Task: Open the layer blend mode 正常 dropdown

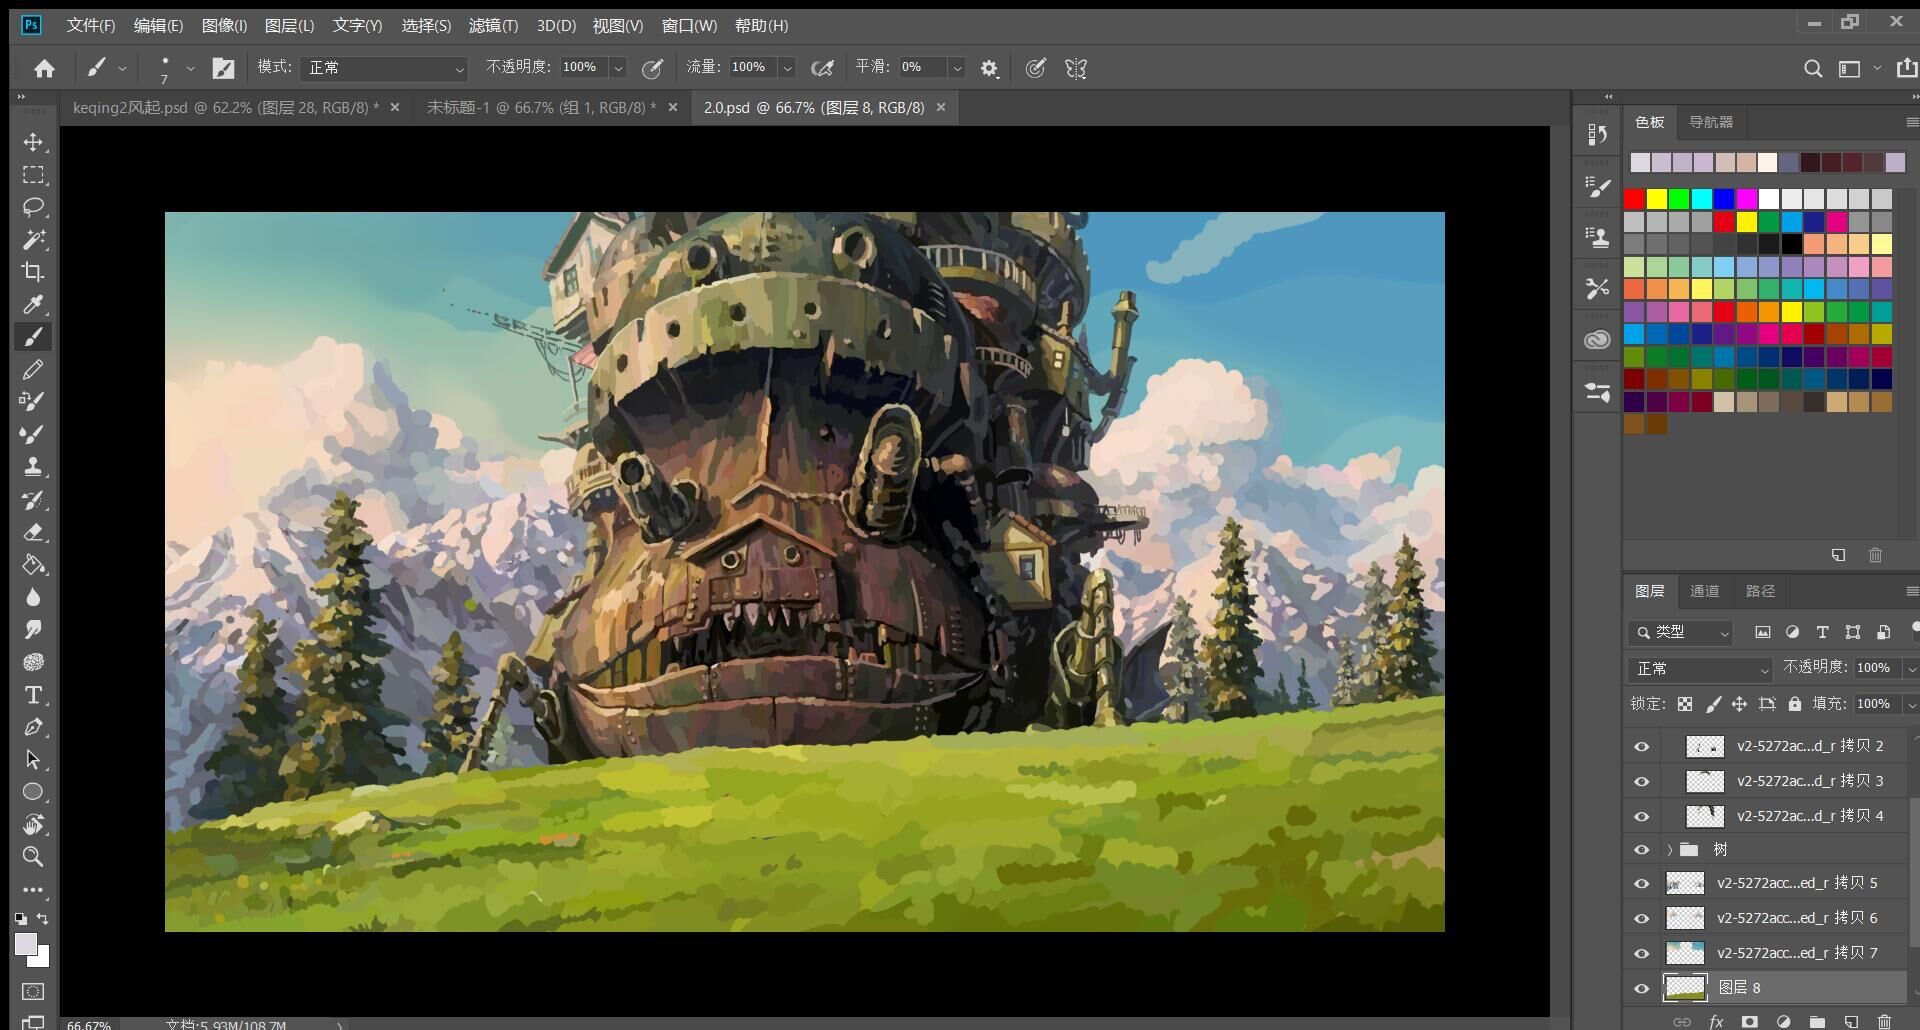Action: click(1700, 668)
